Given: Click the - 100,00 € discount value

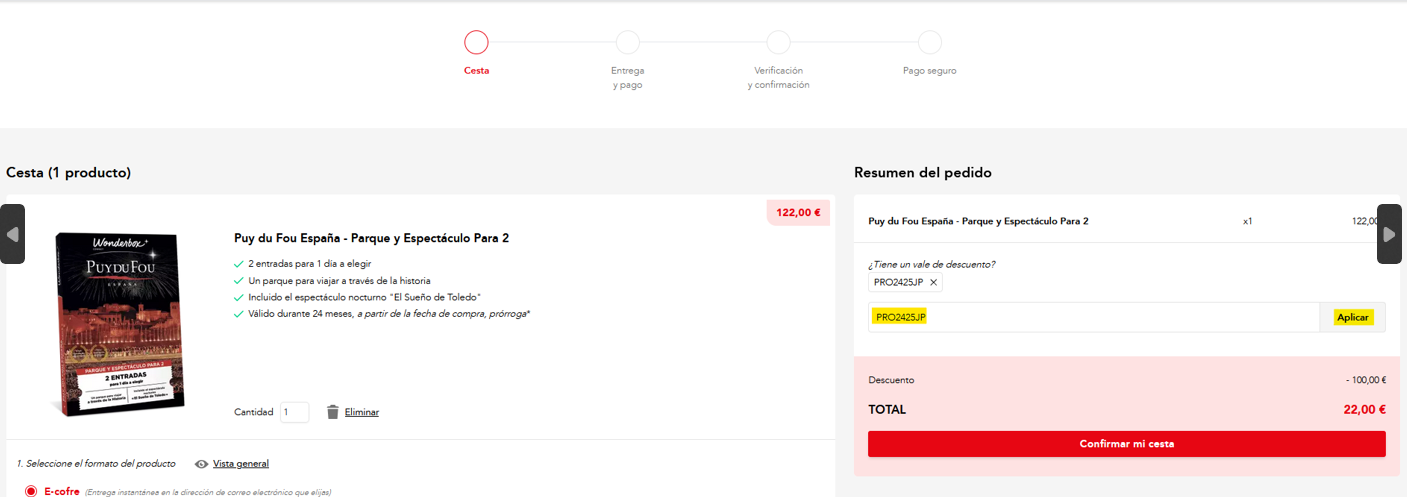Looking at the screenshot, I should [1366, 380].
